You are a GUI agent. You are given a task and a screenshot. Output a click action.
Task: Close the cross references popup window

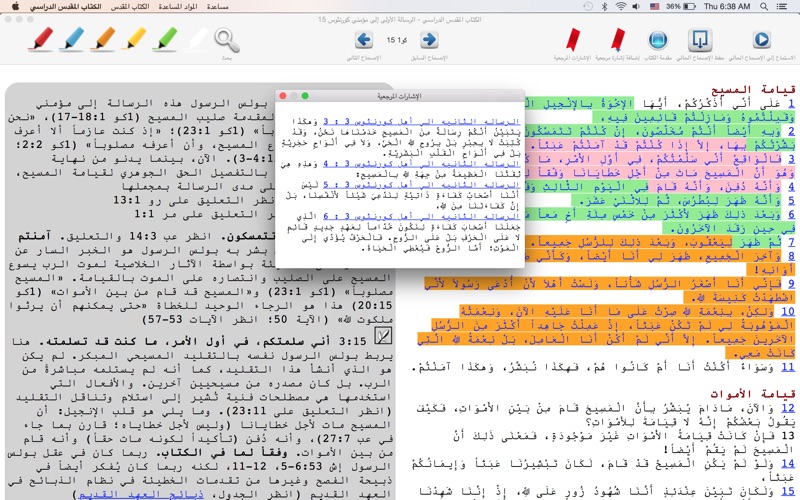click(284, 96)
